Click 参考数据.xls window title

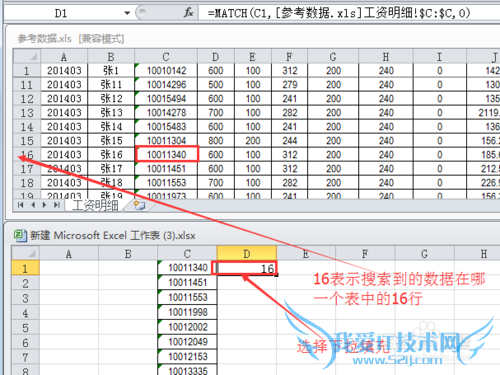(71, 39)
